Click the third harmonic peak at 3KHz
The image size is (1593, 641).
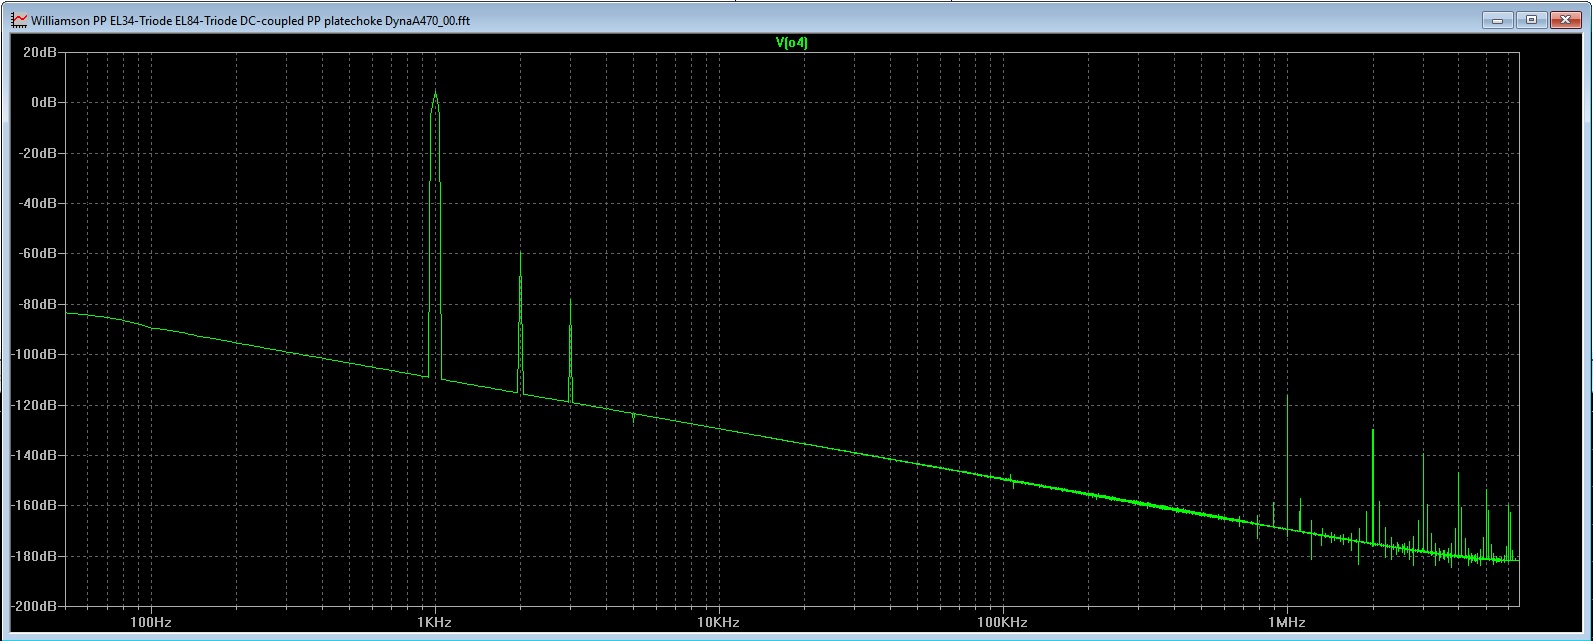click(x=570, y=301)
